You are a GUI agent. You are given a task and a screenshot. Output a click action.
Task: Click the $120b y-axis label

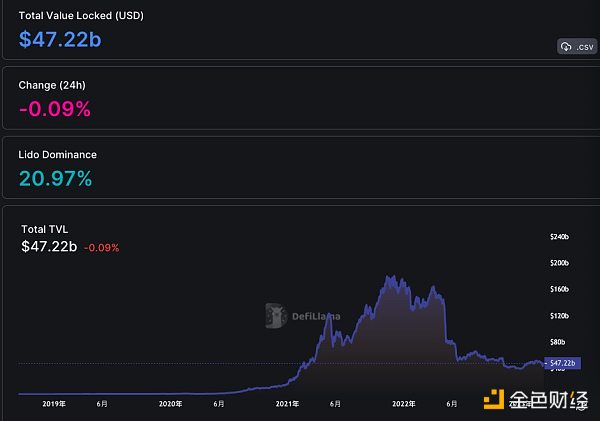click(x=559, y=316)
